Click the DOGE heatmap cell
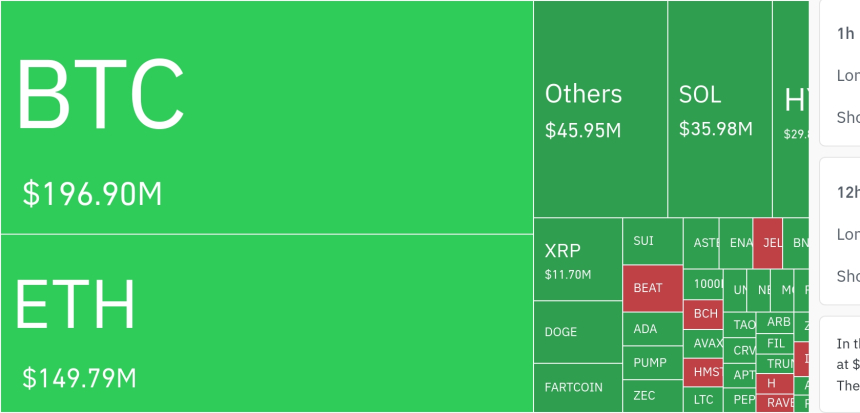Screen dimensions: 860x413 pos(577,332)
